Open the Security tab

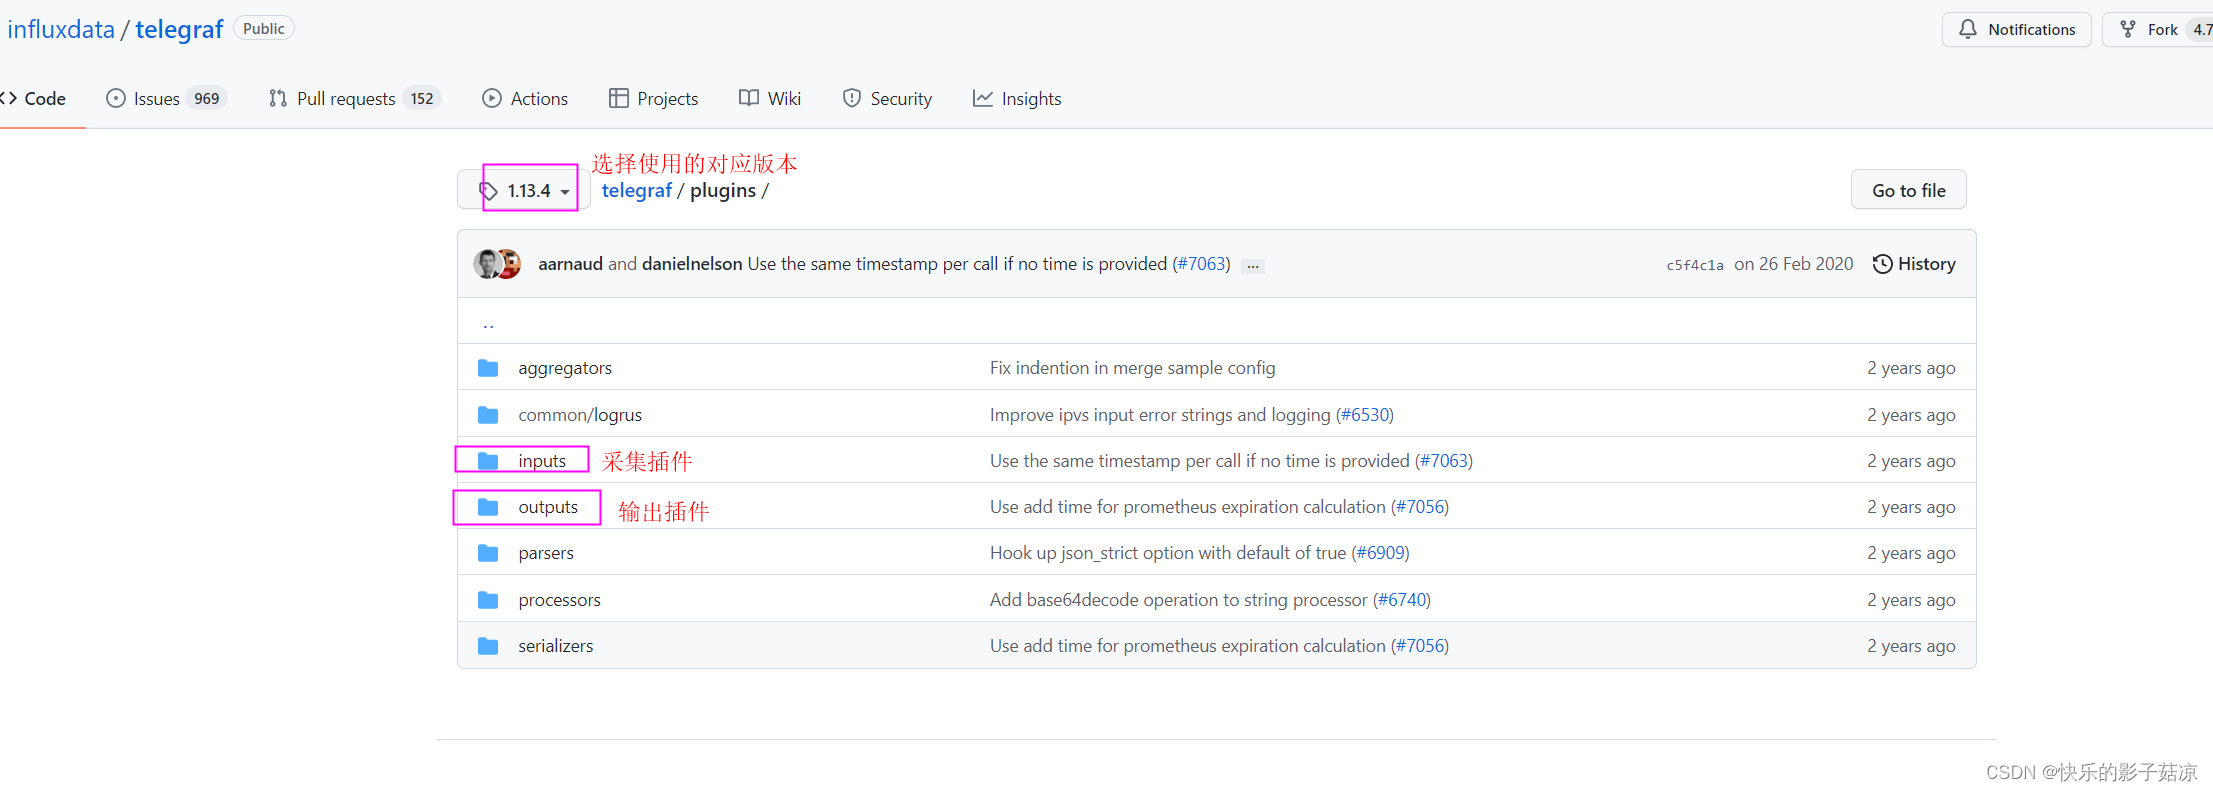(x=887, y=98)
